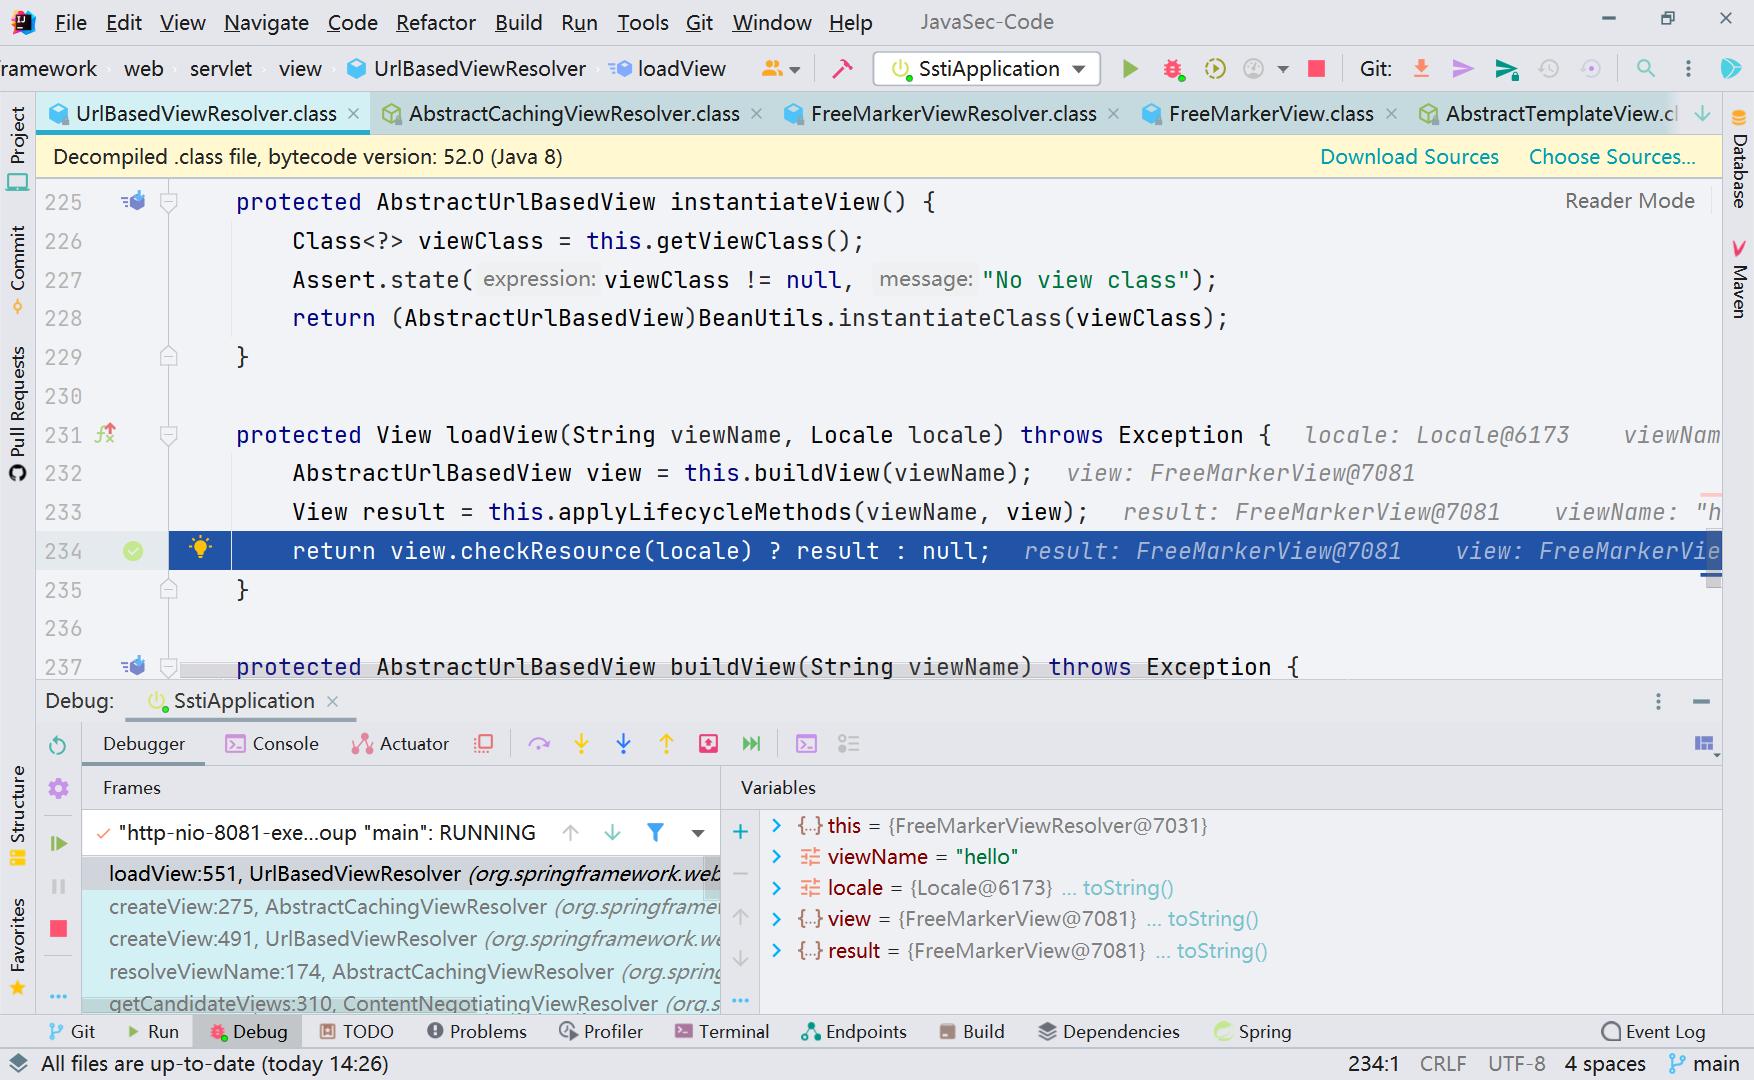This screenshot has width=1754, height=1080.
Task: Click the Step Into icon in debug toolbar
Action: (581, 743)
